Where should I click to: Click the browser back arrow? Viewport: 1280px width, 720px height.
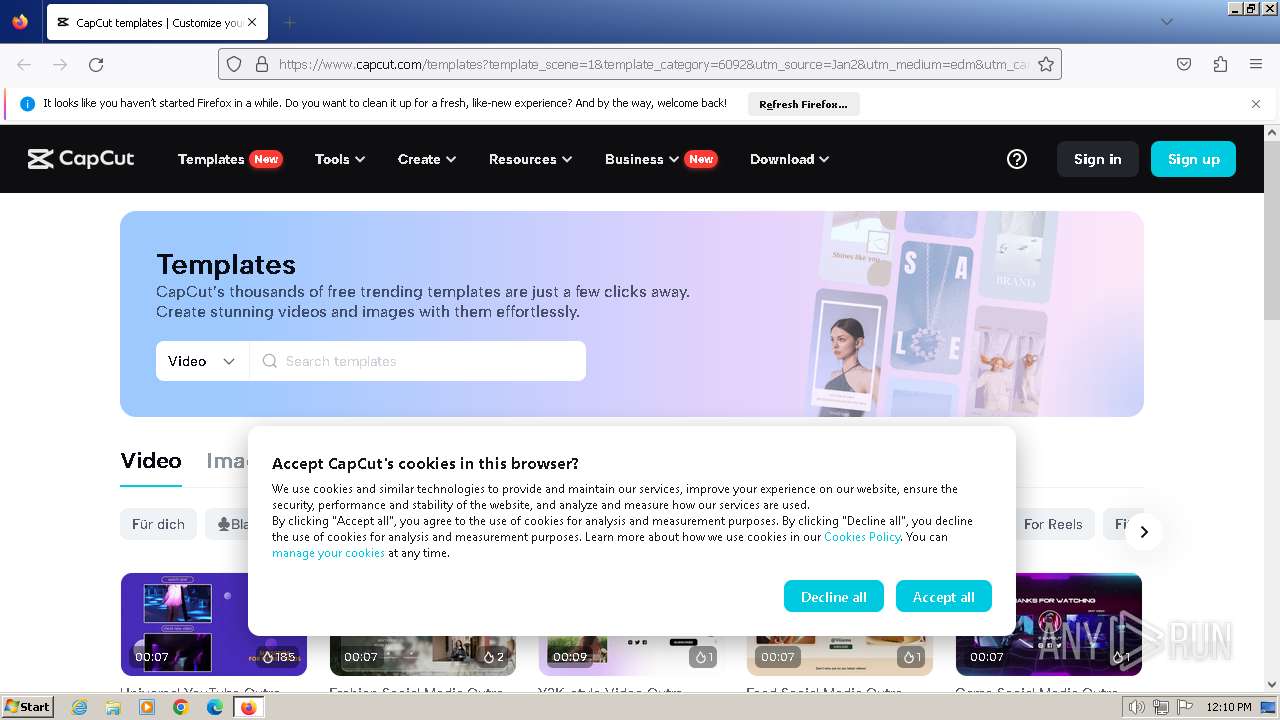coord(24,64)
